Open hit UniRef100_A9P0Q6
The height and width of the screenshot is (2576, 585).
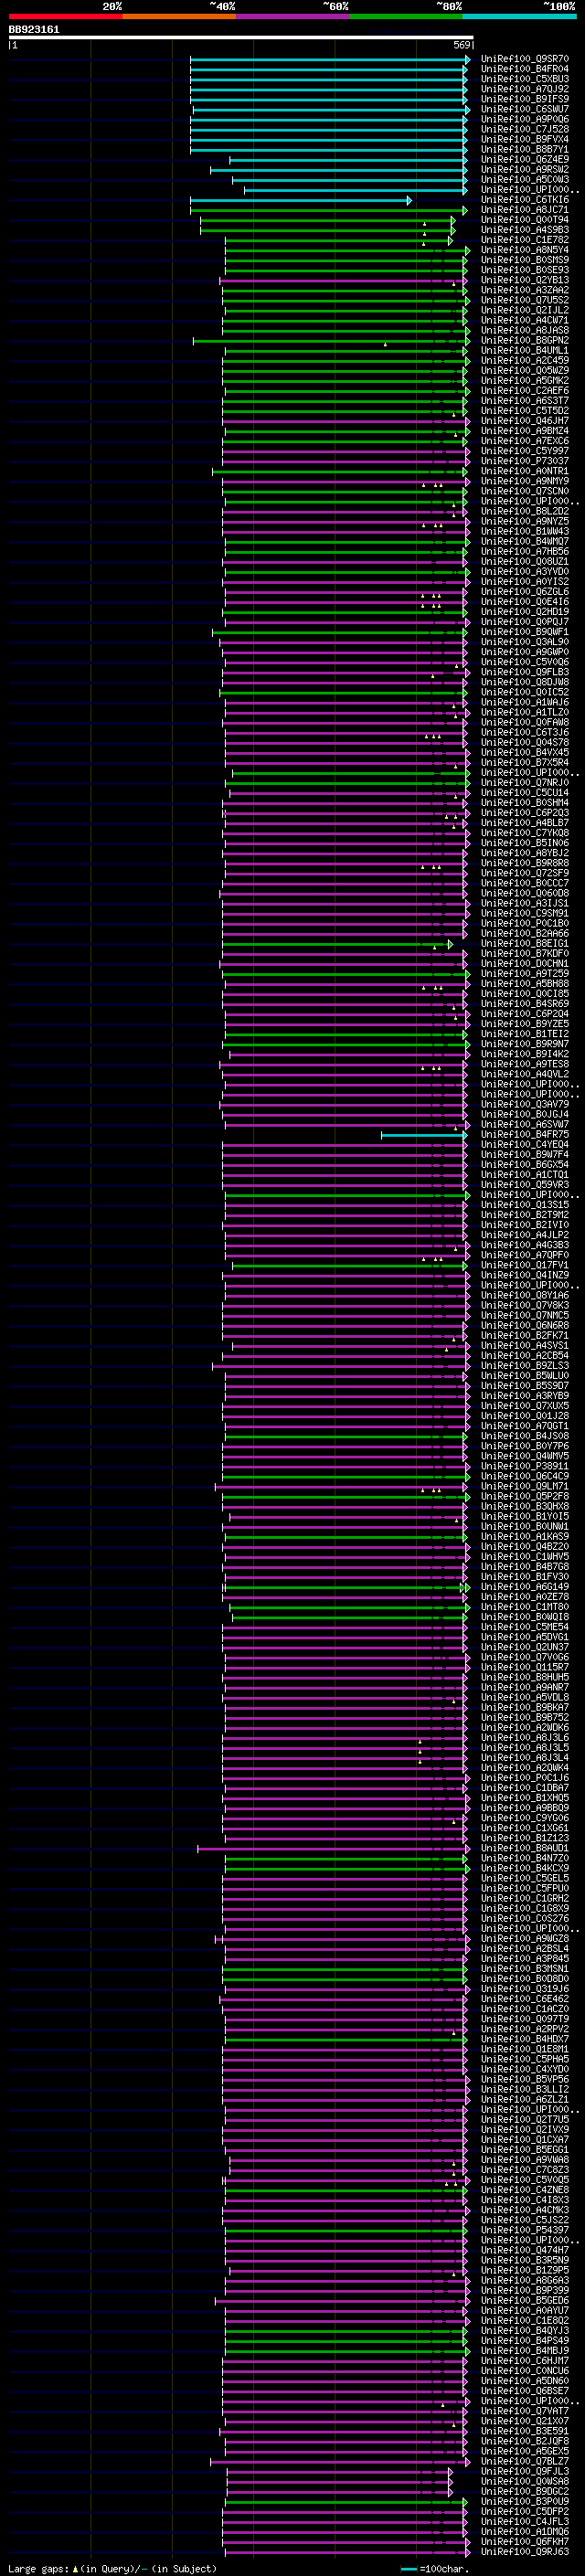pyautogui.click(x=525, y=119)
